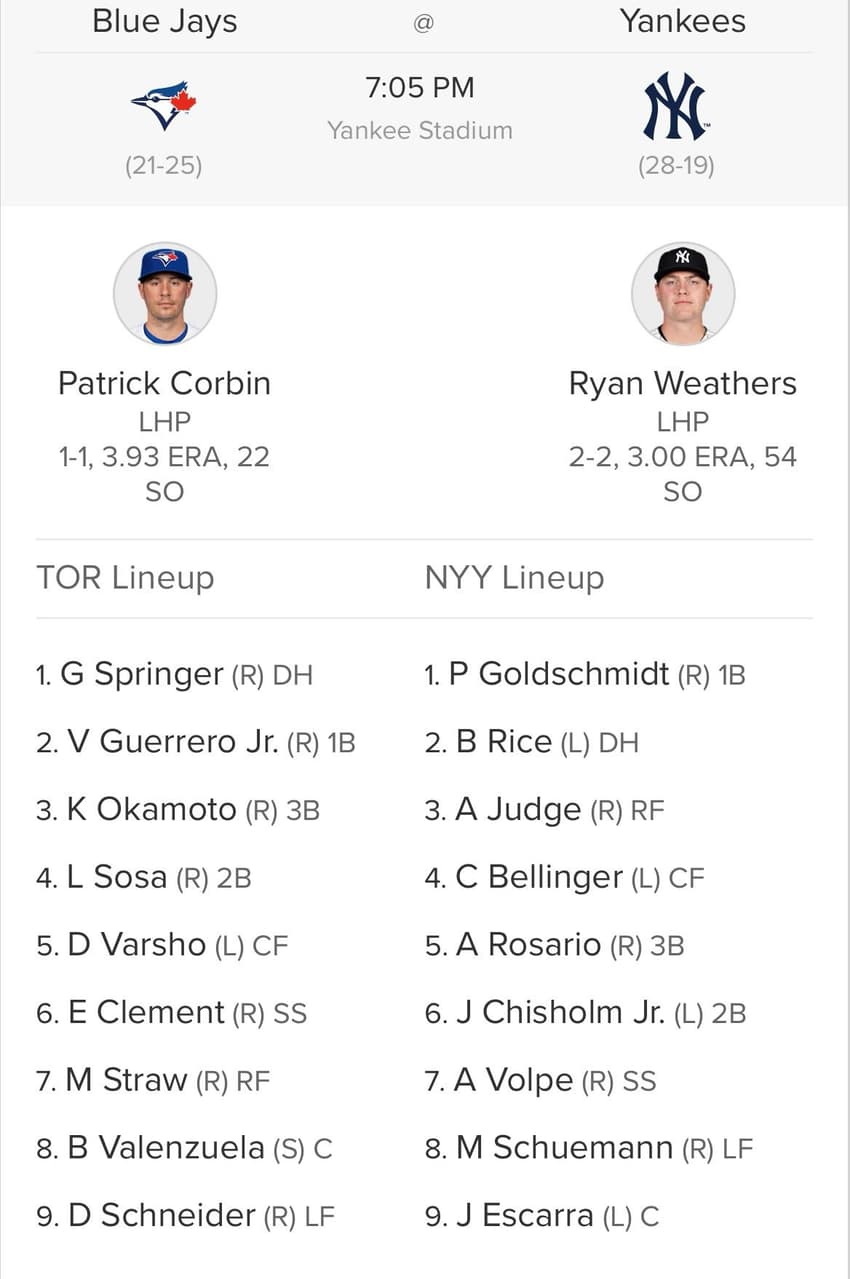Open J Escarra in NYY lineup
The width and height of the screenshot is (850, 1279).
pos(542,1215)
